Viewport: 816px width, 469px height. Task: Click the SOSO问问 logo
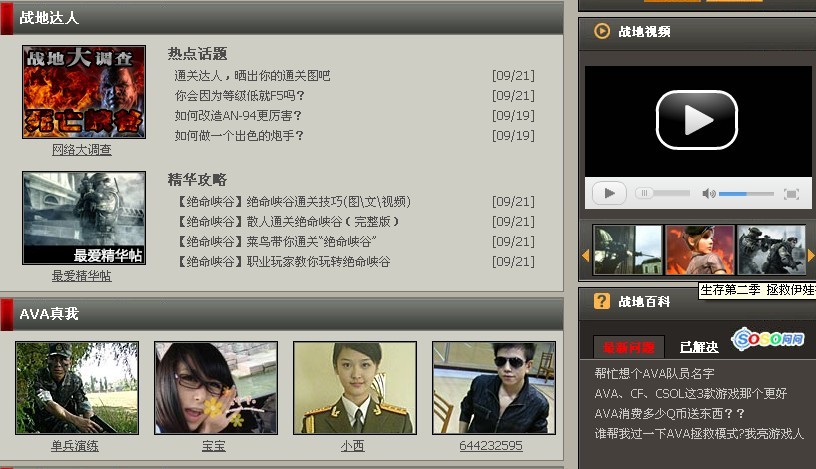[769, 340]
